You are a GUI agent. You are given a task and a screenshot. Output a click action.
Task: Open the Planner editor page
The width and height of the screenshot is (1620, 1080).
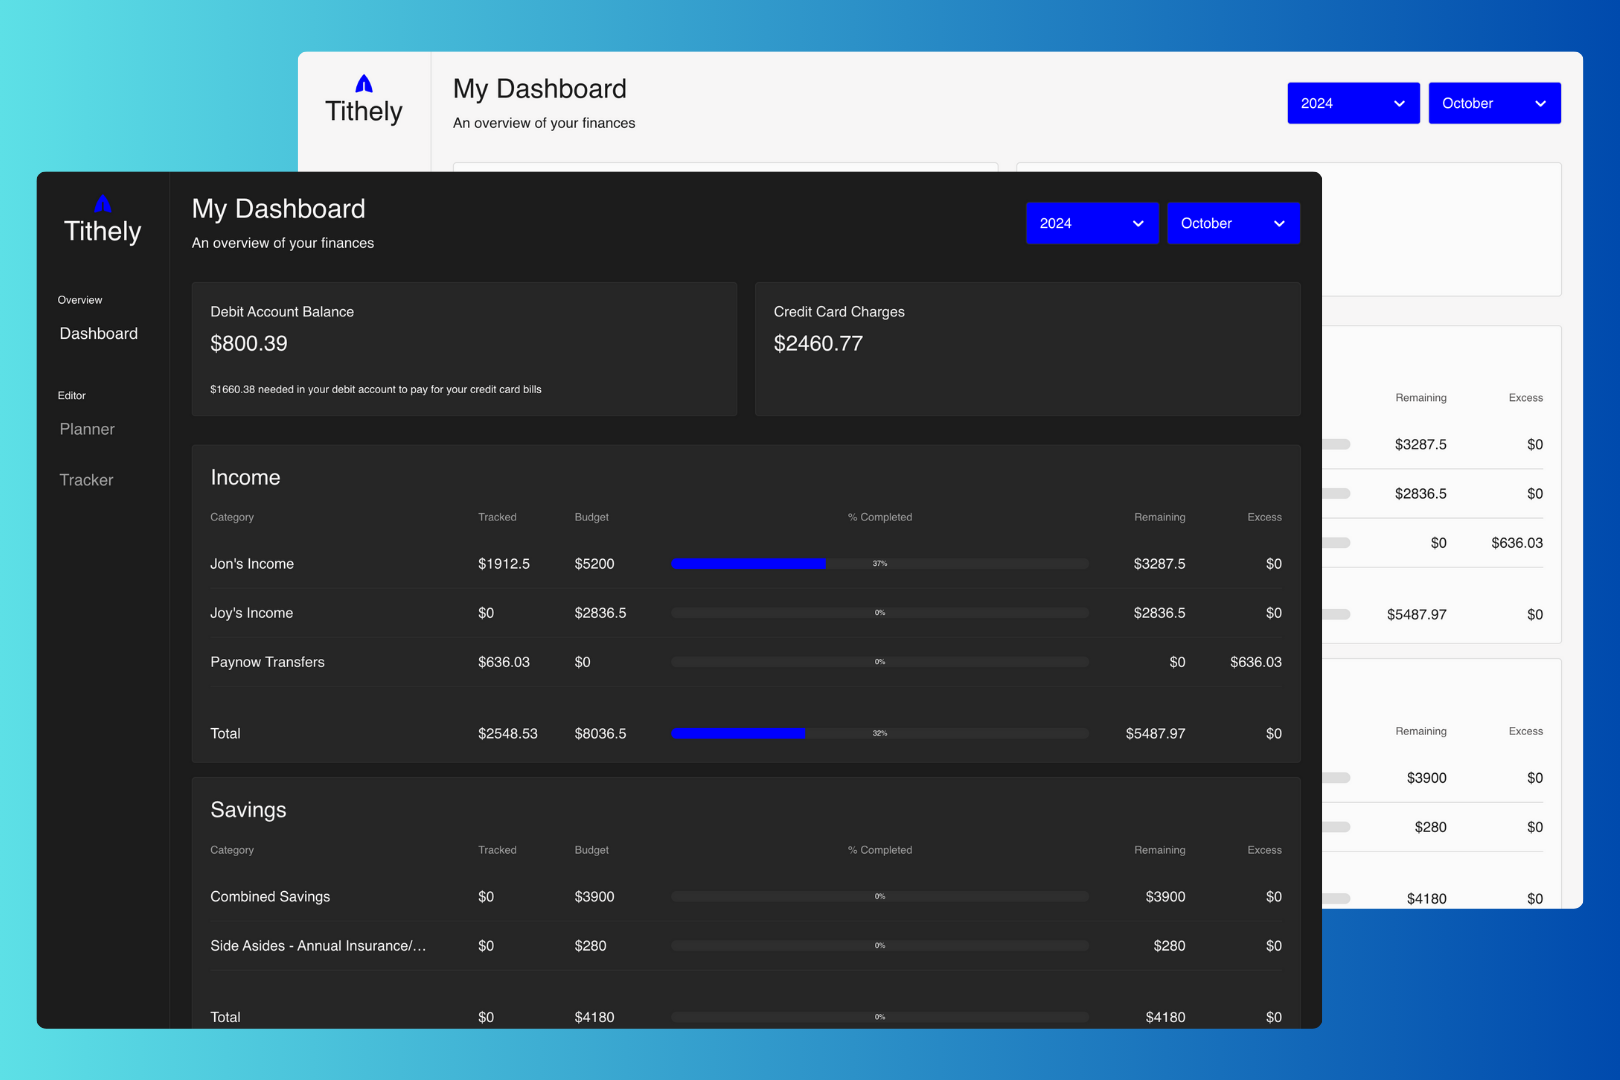87,429
